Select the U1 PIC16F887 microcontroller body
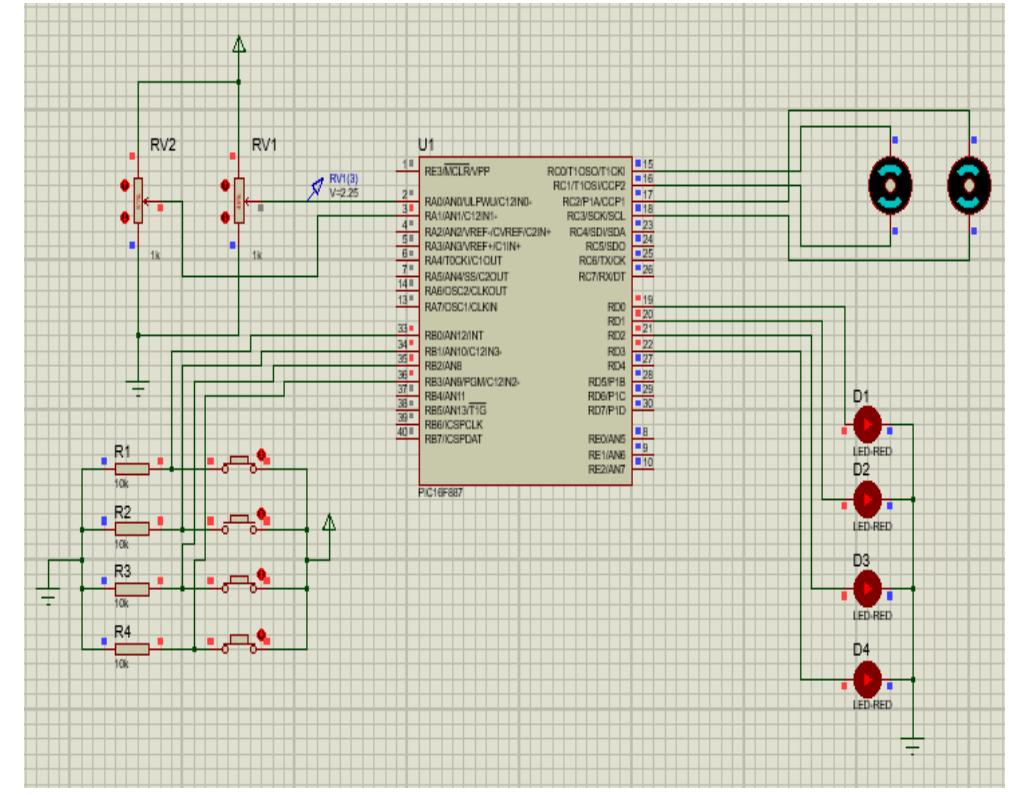This screenshot has width=1018, height=795. [525, 321]
